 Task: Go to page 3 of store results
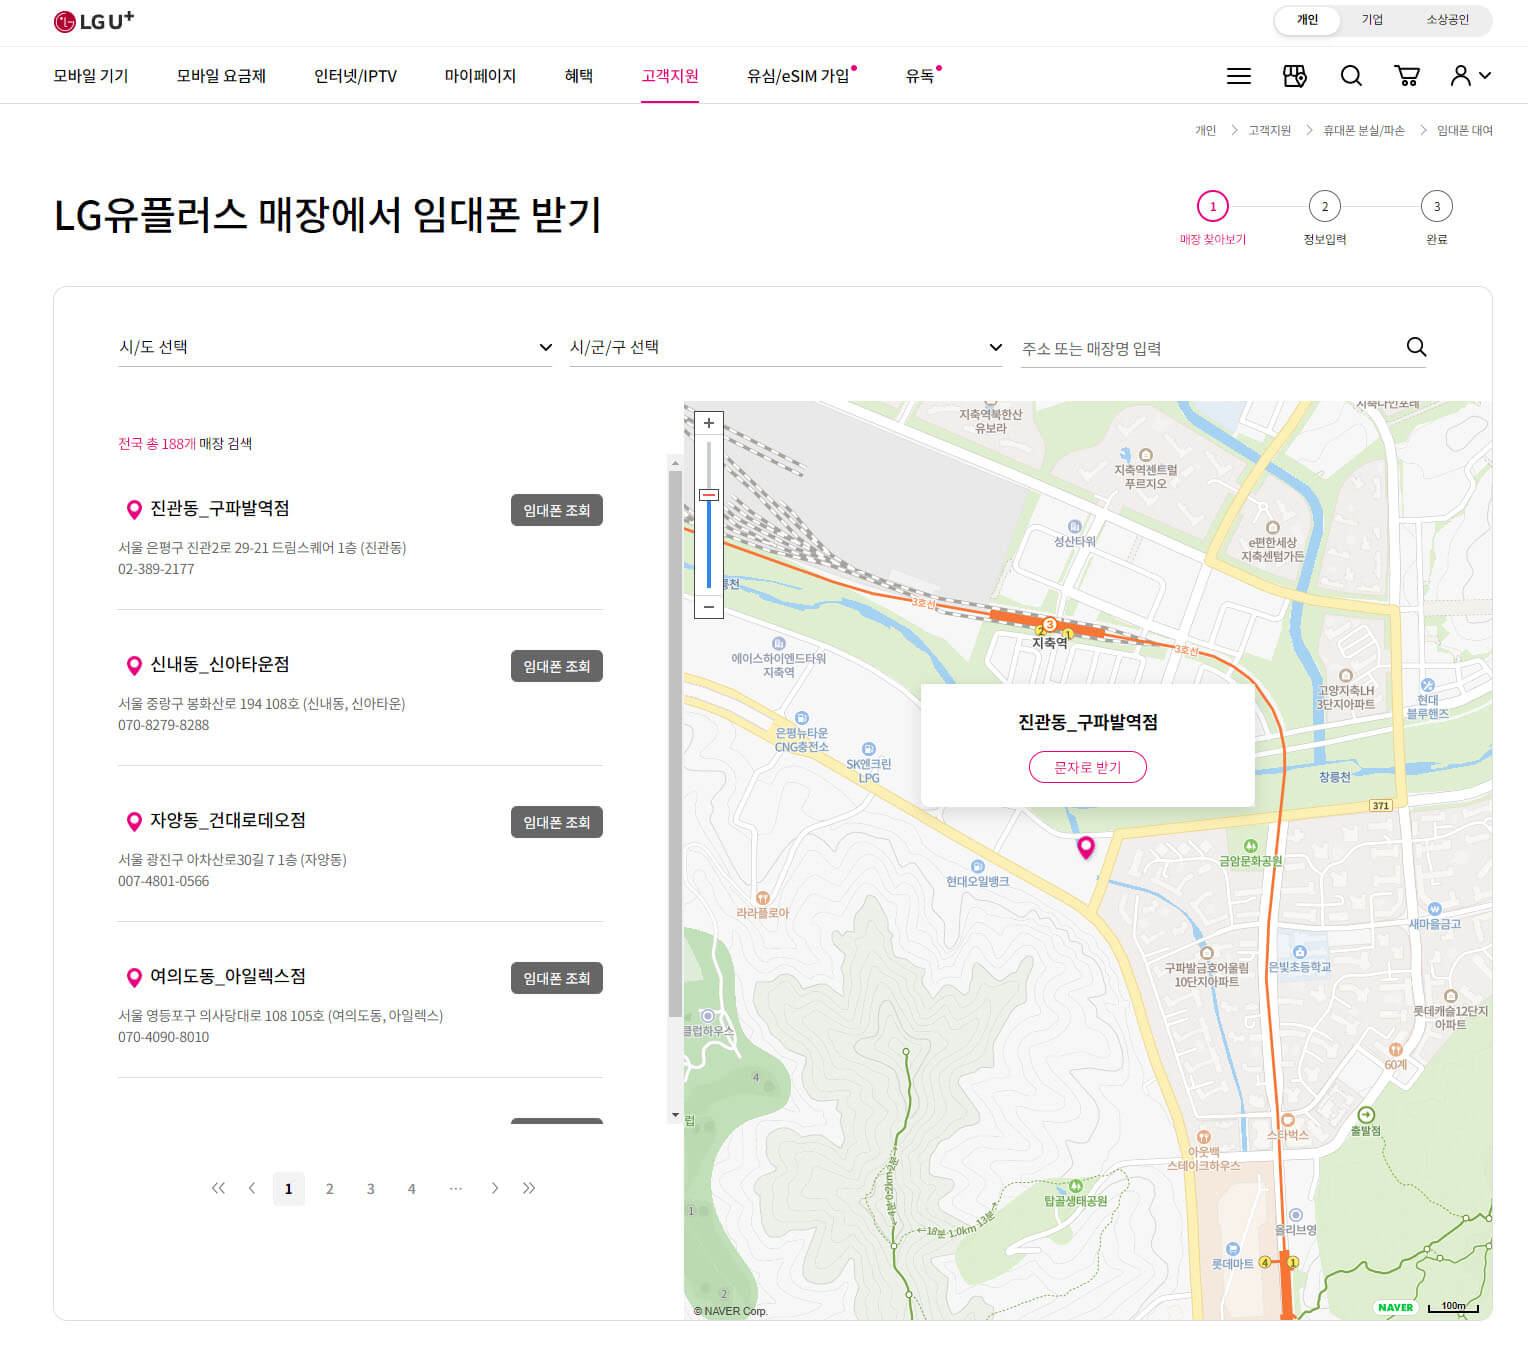[370, 1189]
